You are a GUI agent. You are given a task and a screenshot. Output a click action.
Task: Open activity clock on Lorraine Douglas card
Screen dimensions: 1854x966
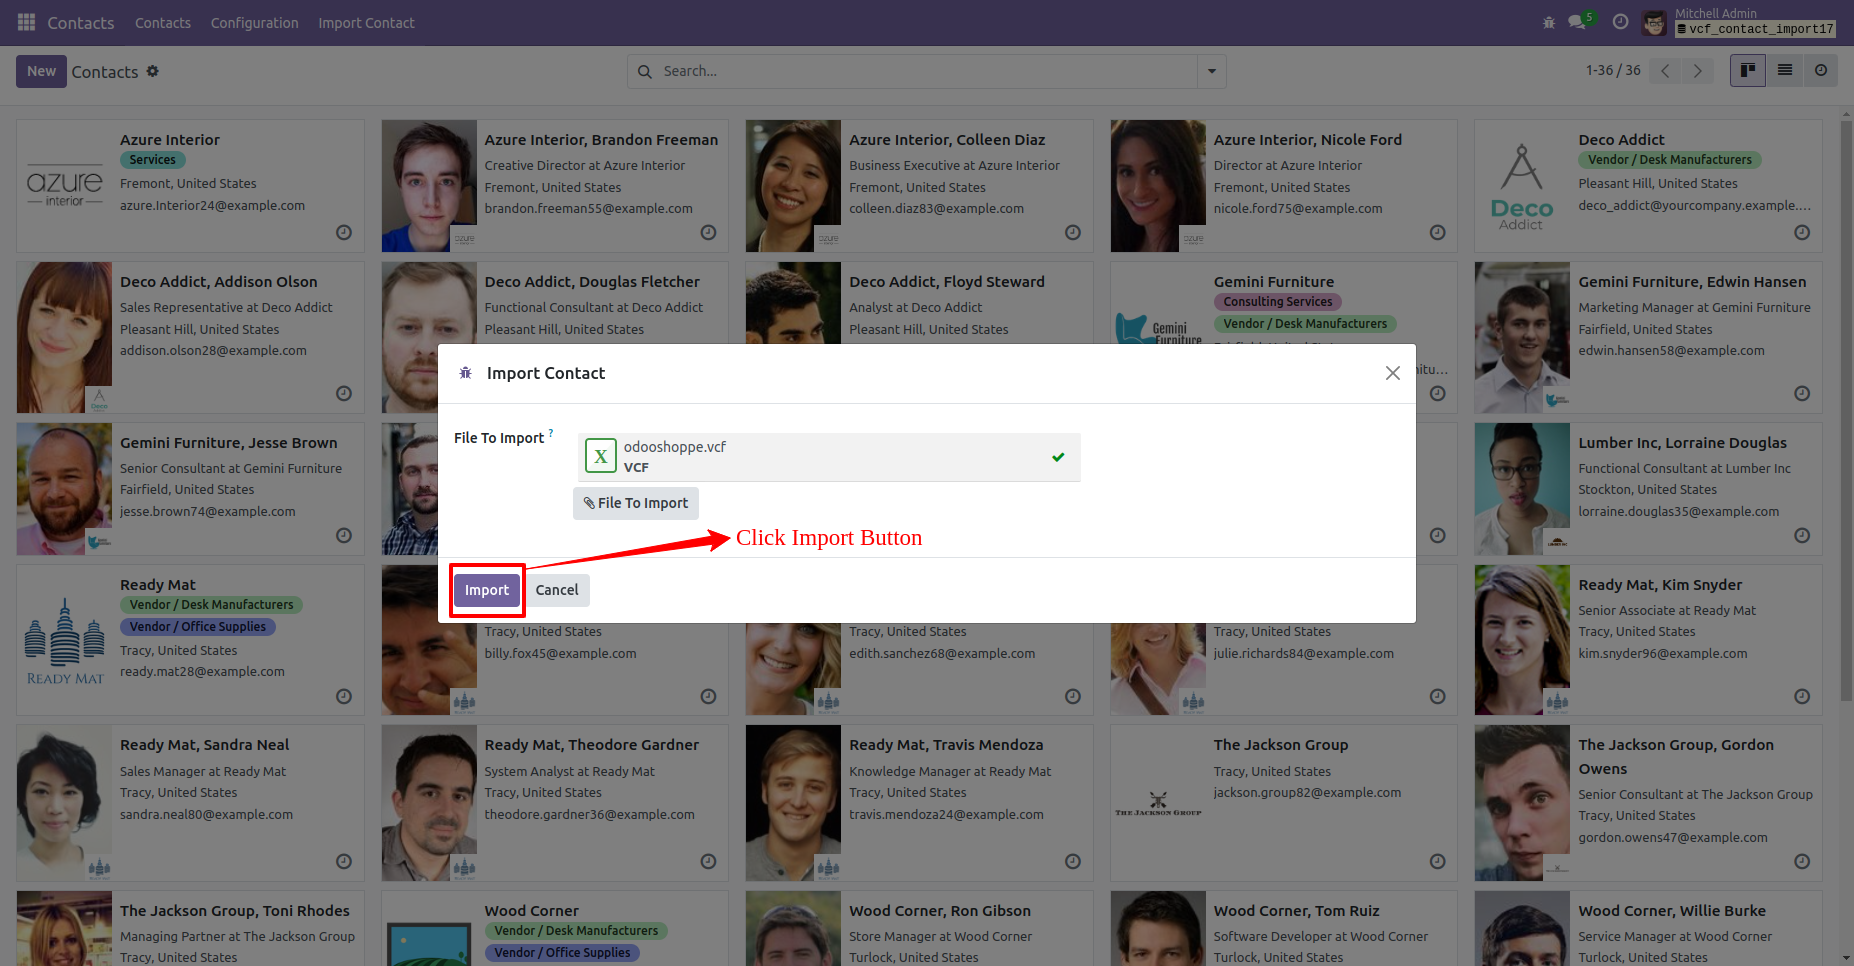tap(1802, 535)
